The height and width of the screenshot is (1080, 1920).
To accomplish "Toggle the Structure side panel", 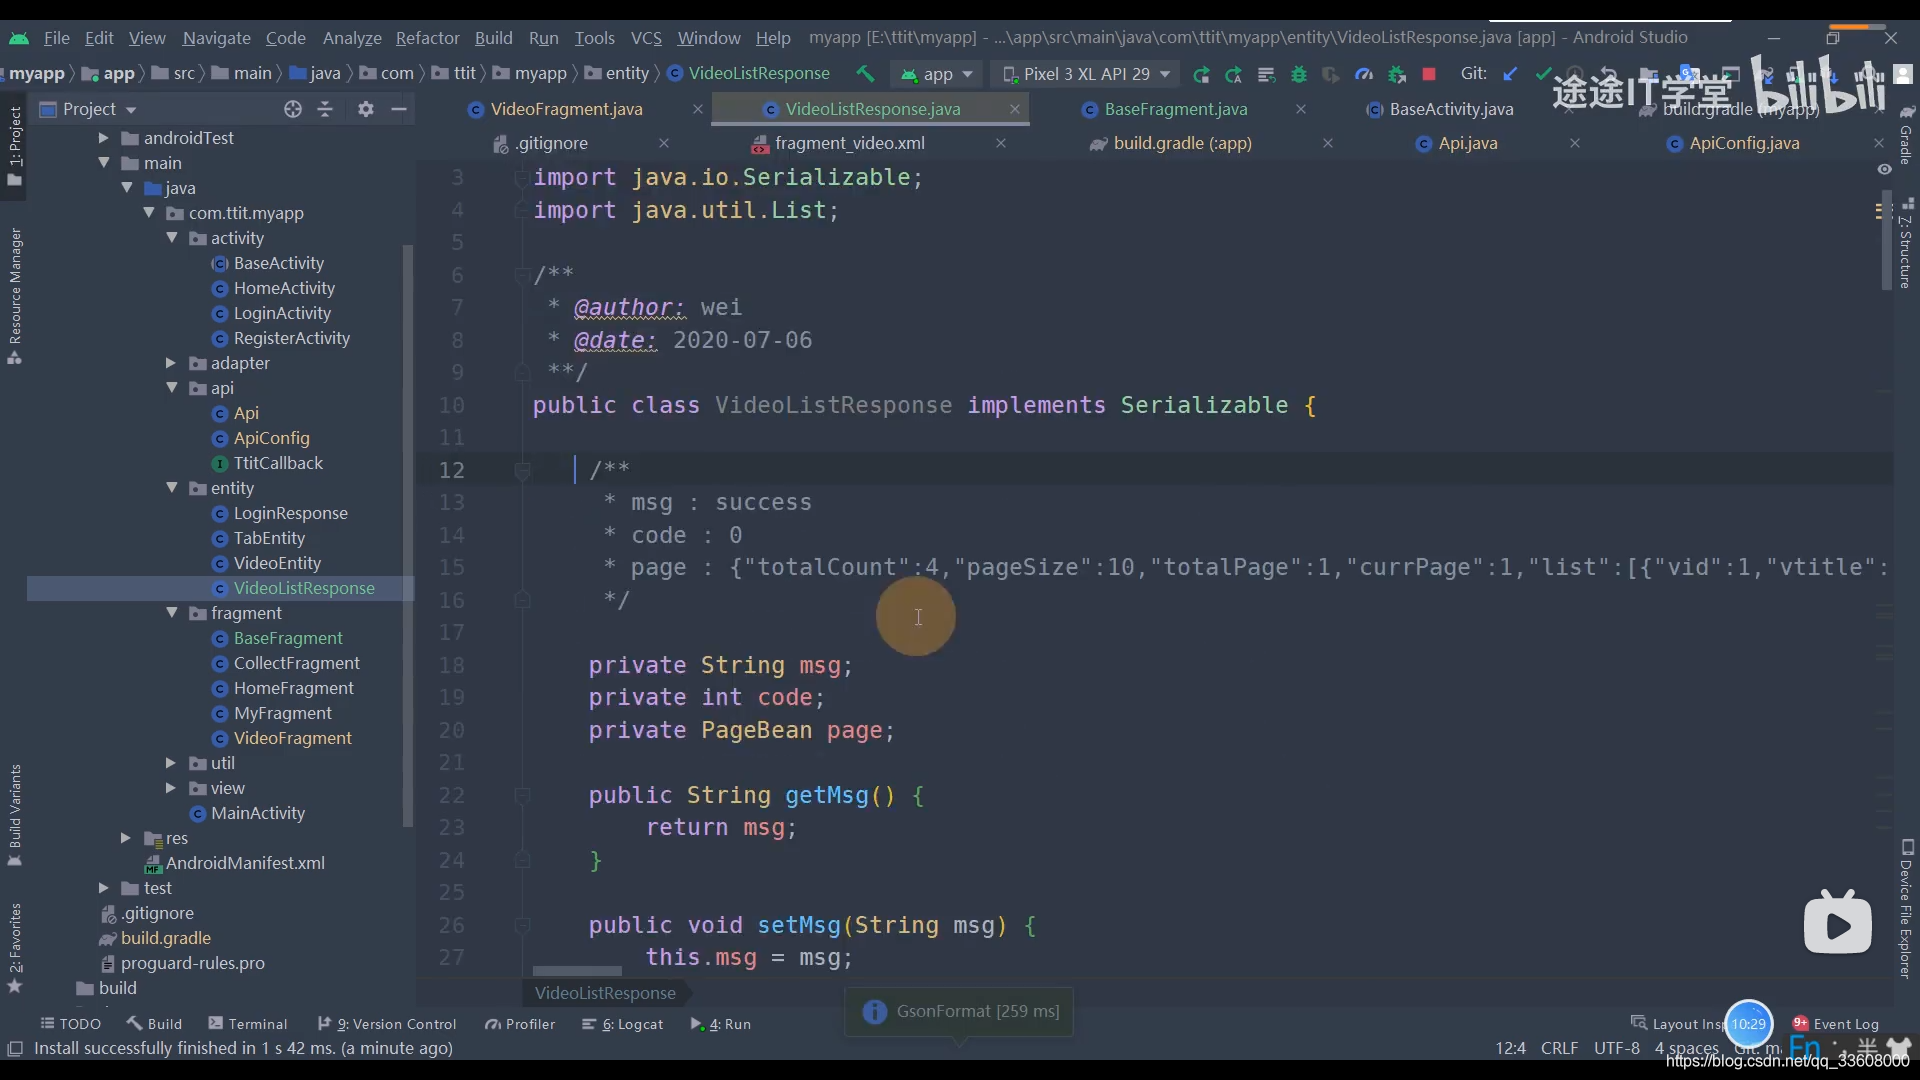I will pos(1906,244).
